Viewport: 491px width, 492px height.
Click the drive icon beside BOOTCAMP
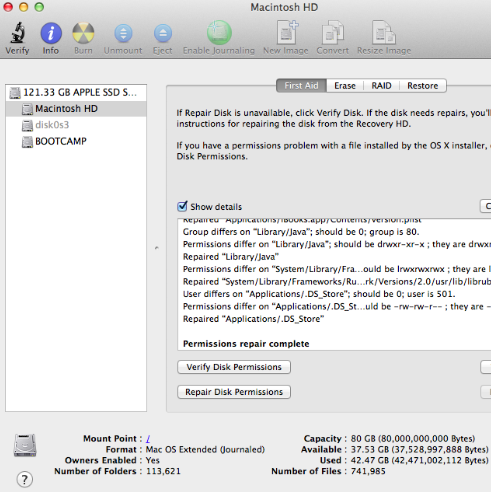tap(27, 142)
